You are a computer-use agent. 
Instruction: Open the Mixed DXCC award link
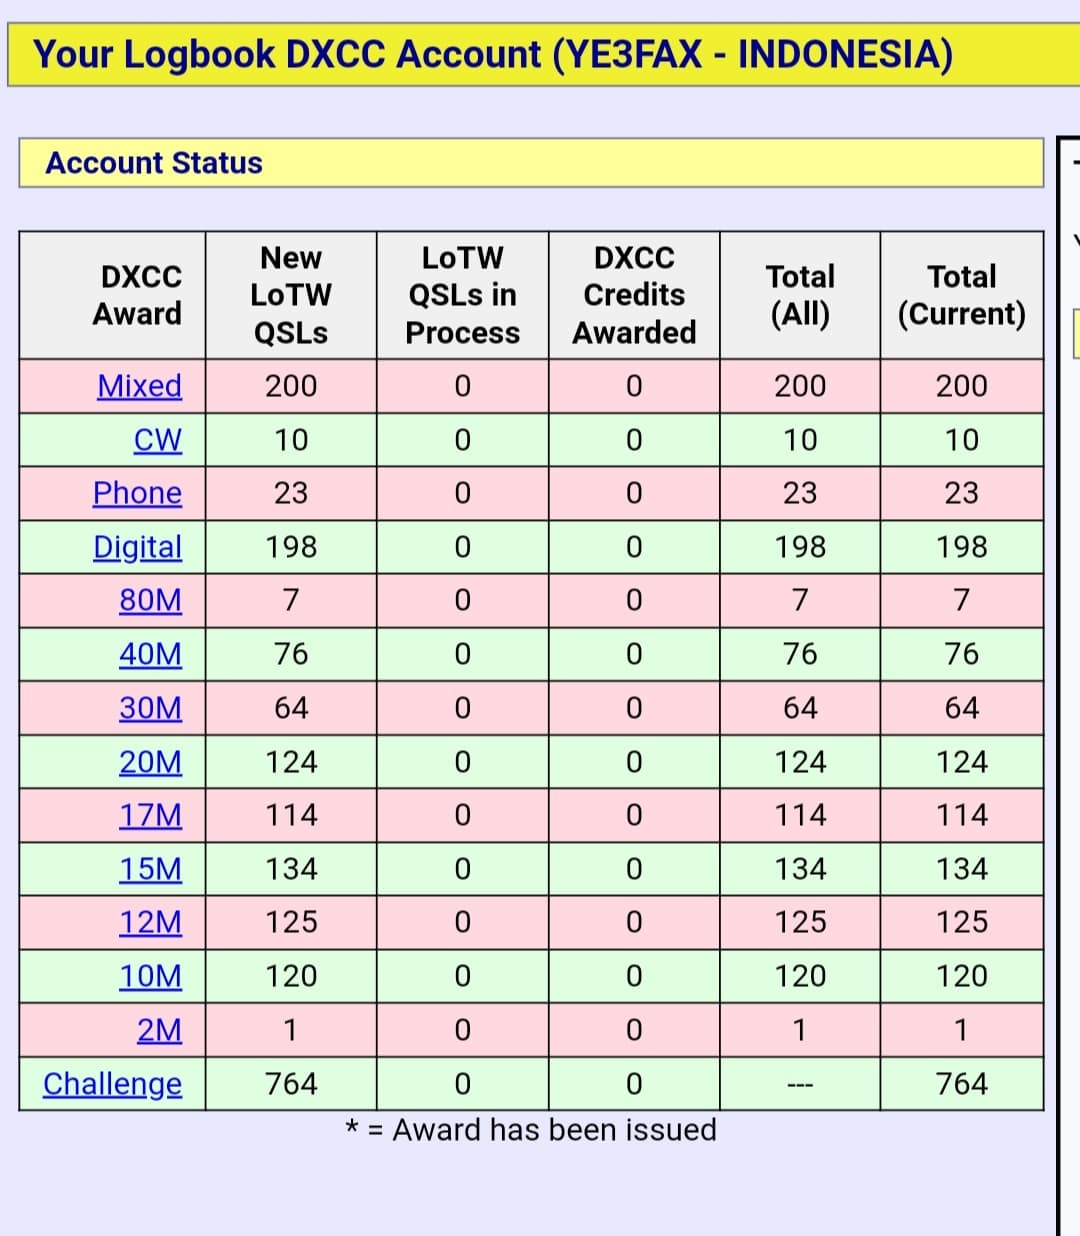pos(139,386)
